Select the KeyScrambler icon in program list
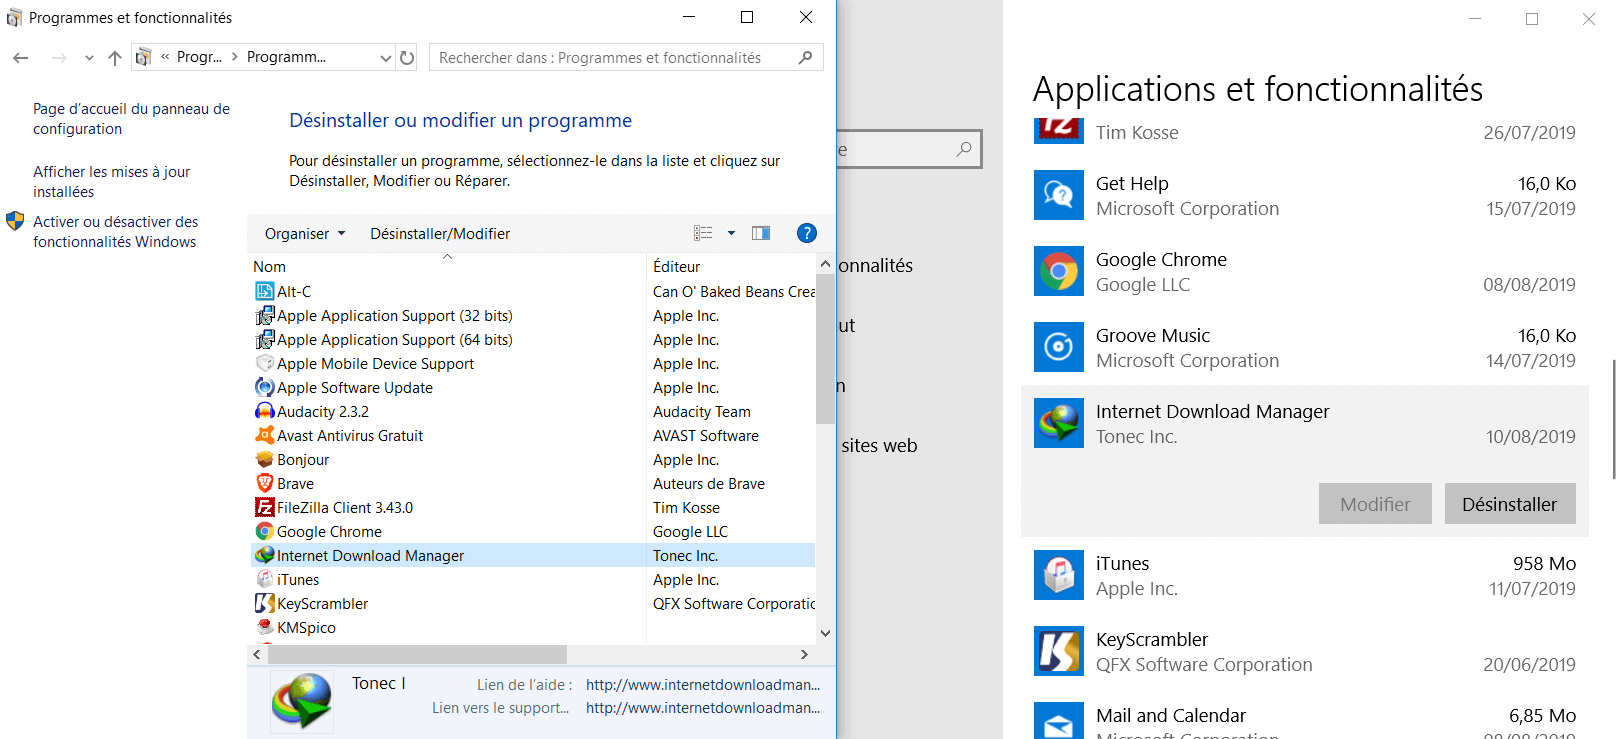1617x739 pixels. [264, 603]
